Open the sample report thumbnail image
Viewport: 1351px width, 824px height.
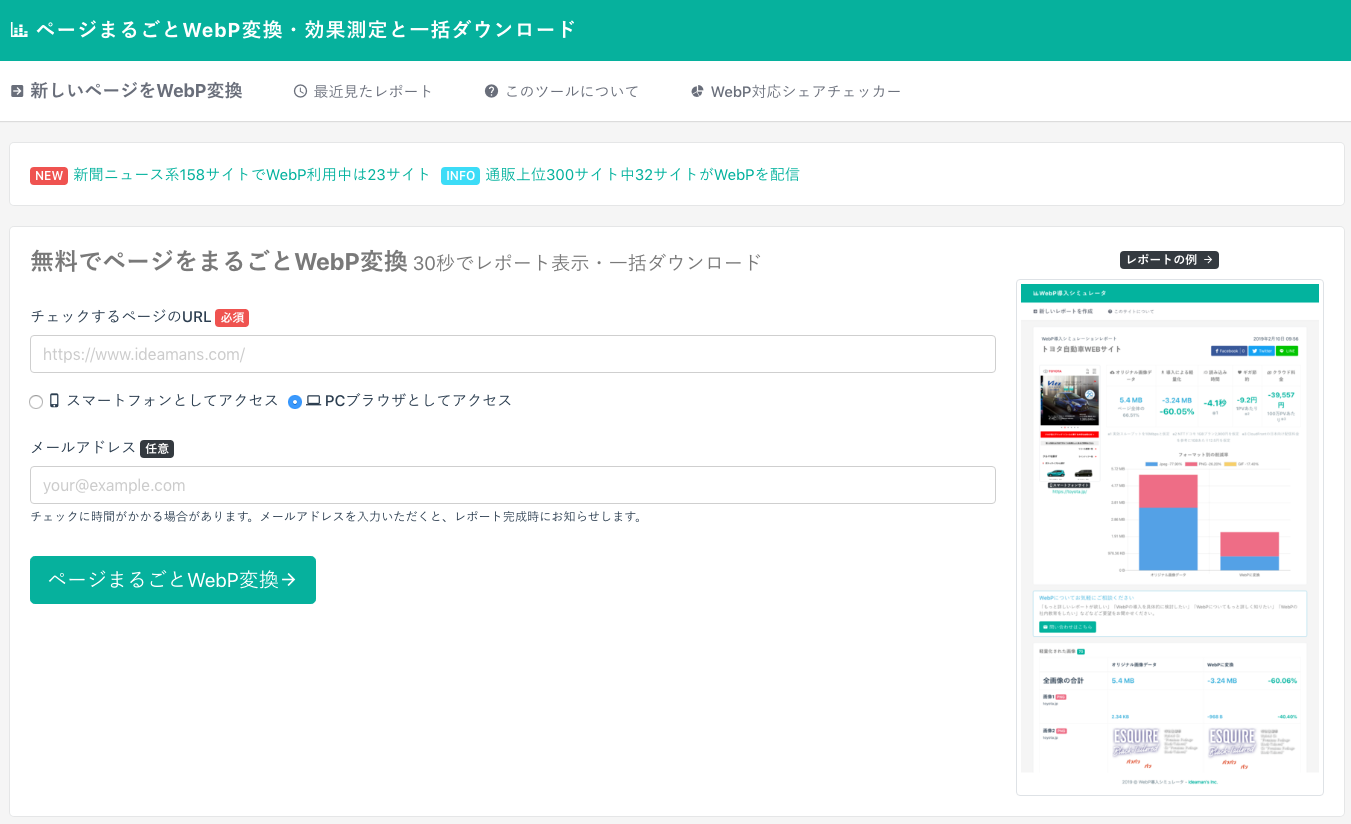tap(1169, 536)
